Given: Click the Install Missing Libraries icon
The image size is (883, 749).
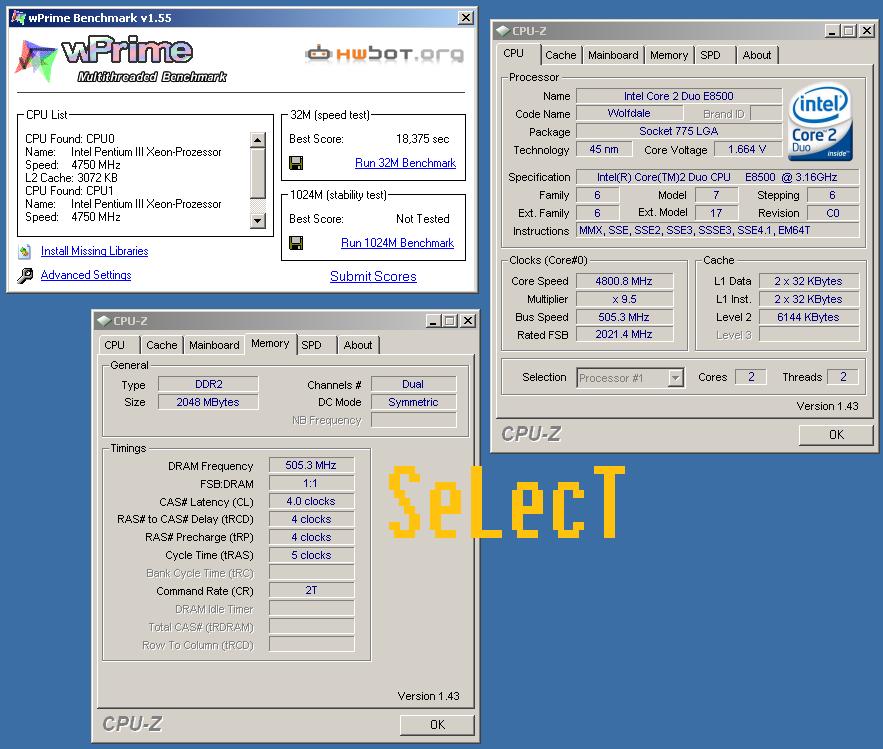Looking at the screenshot, I should 24,251.
